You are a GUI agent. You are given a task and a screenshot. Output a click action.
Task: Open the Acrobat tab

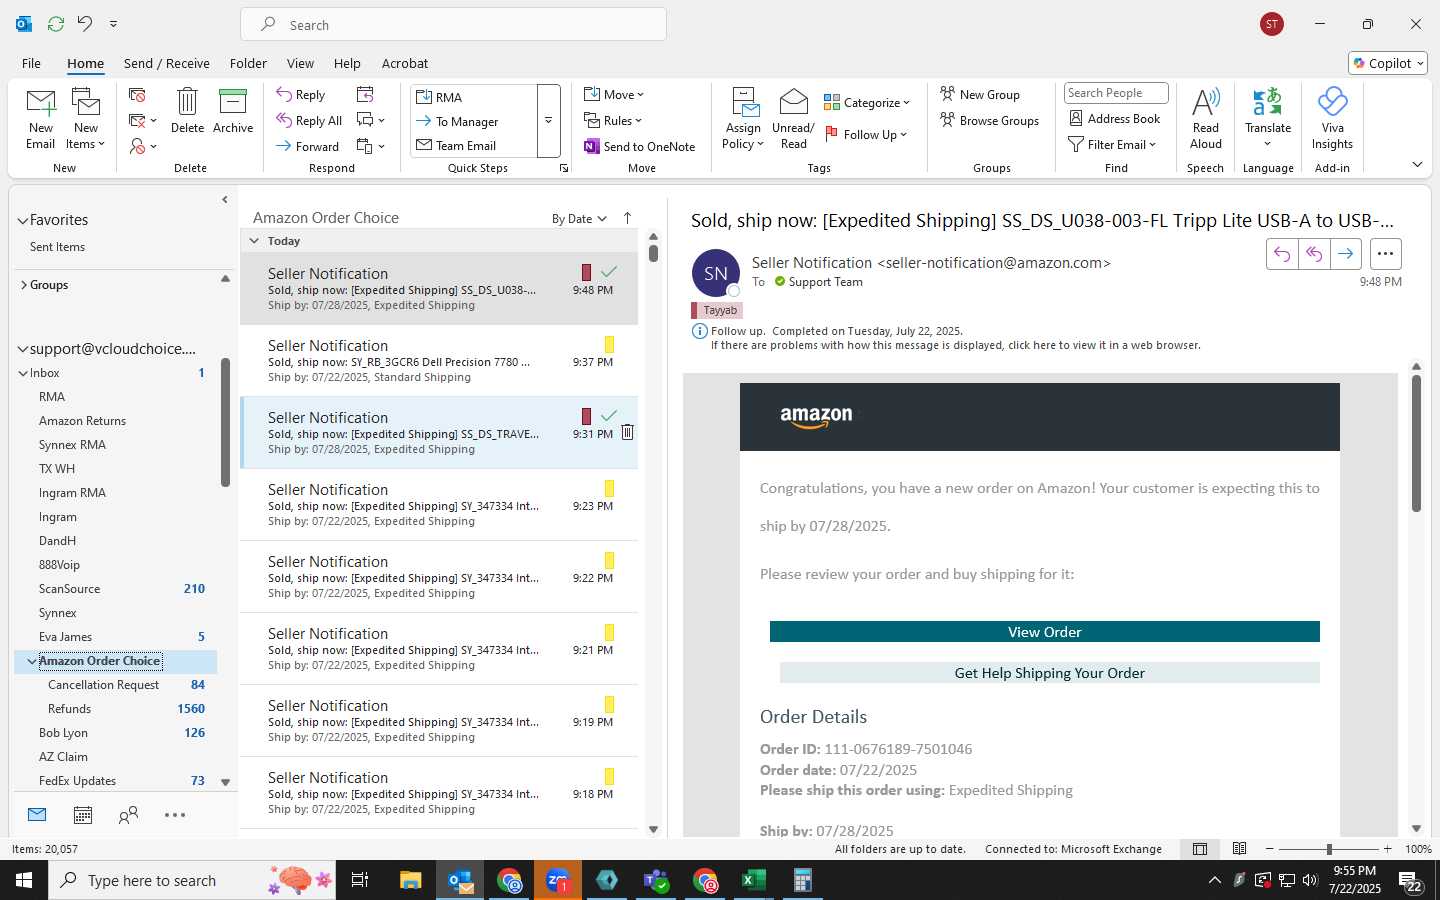click(405, 63)
